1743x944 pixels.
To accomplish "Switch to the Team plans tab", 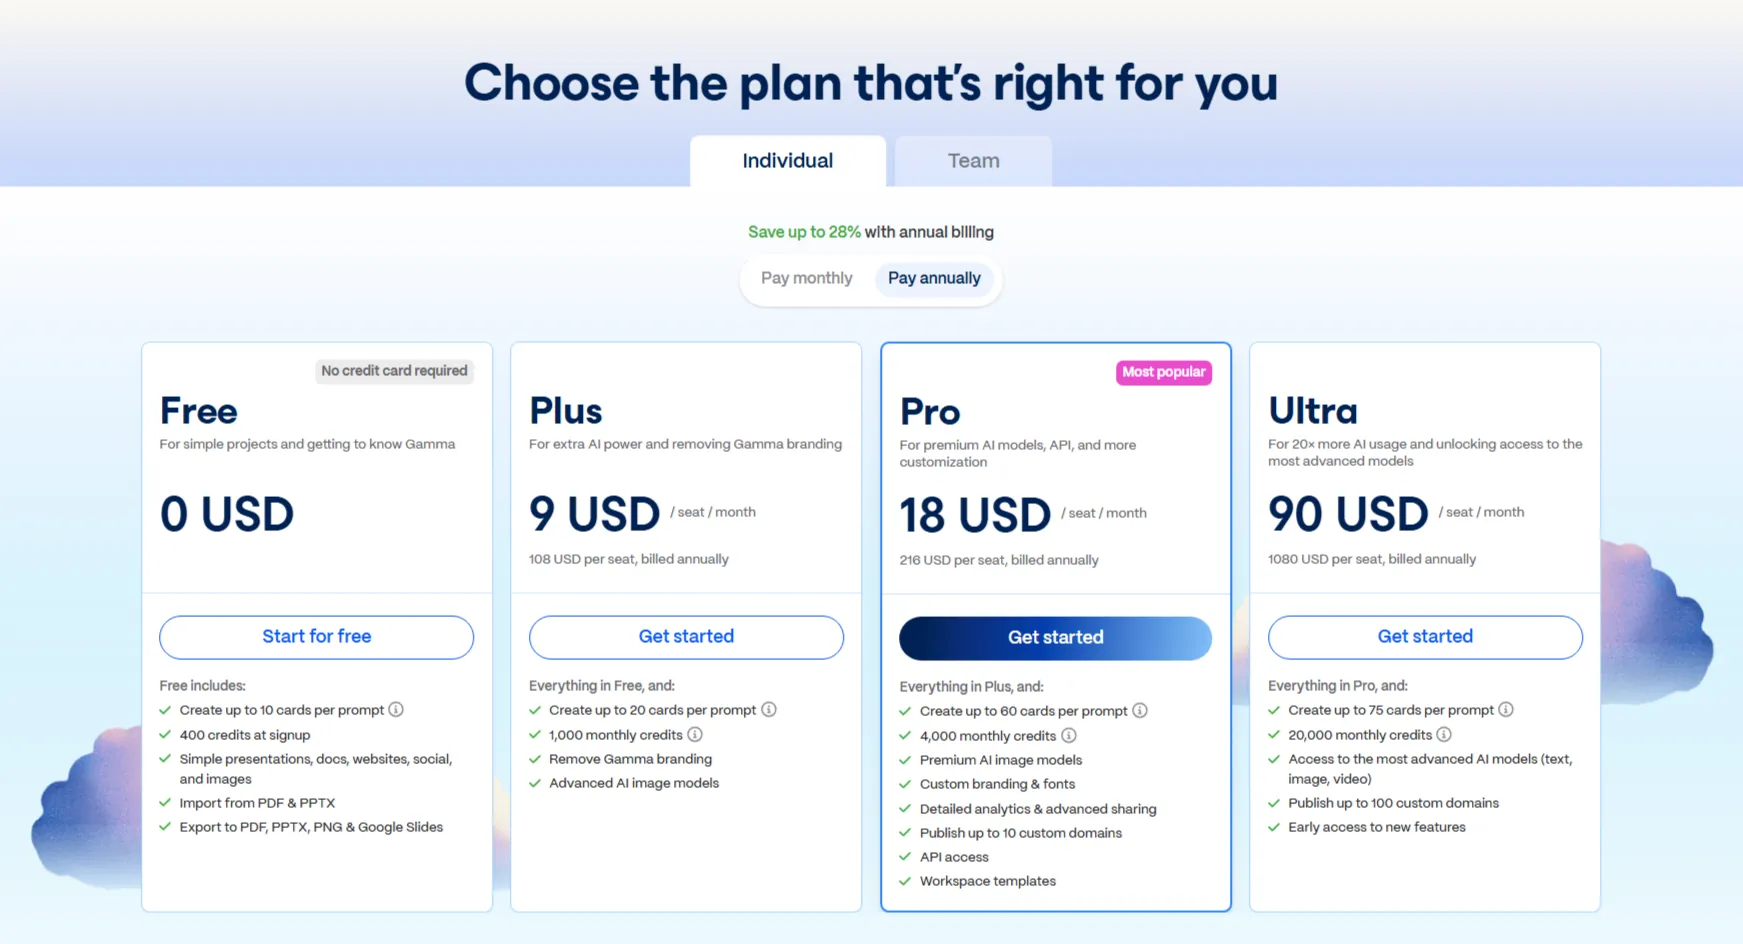I will click(973, 161).
